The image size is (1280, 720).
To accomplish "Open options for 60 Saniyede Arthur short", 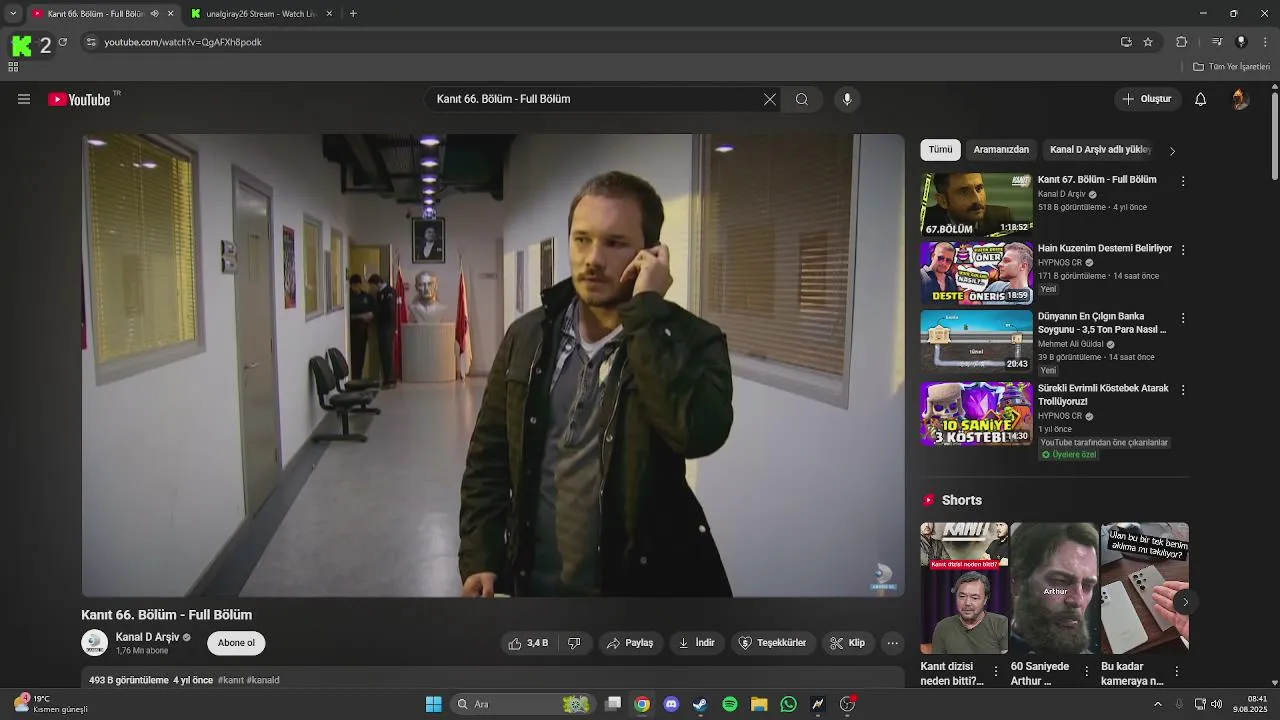I will [x=1086, y=671].
